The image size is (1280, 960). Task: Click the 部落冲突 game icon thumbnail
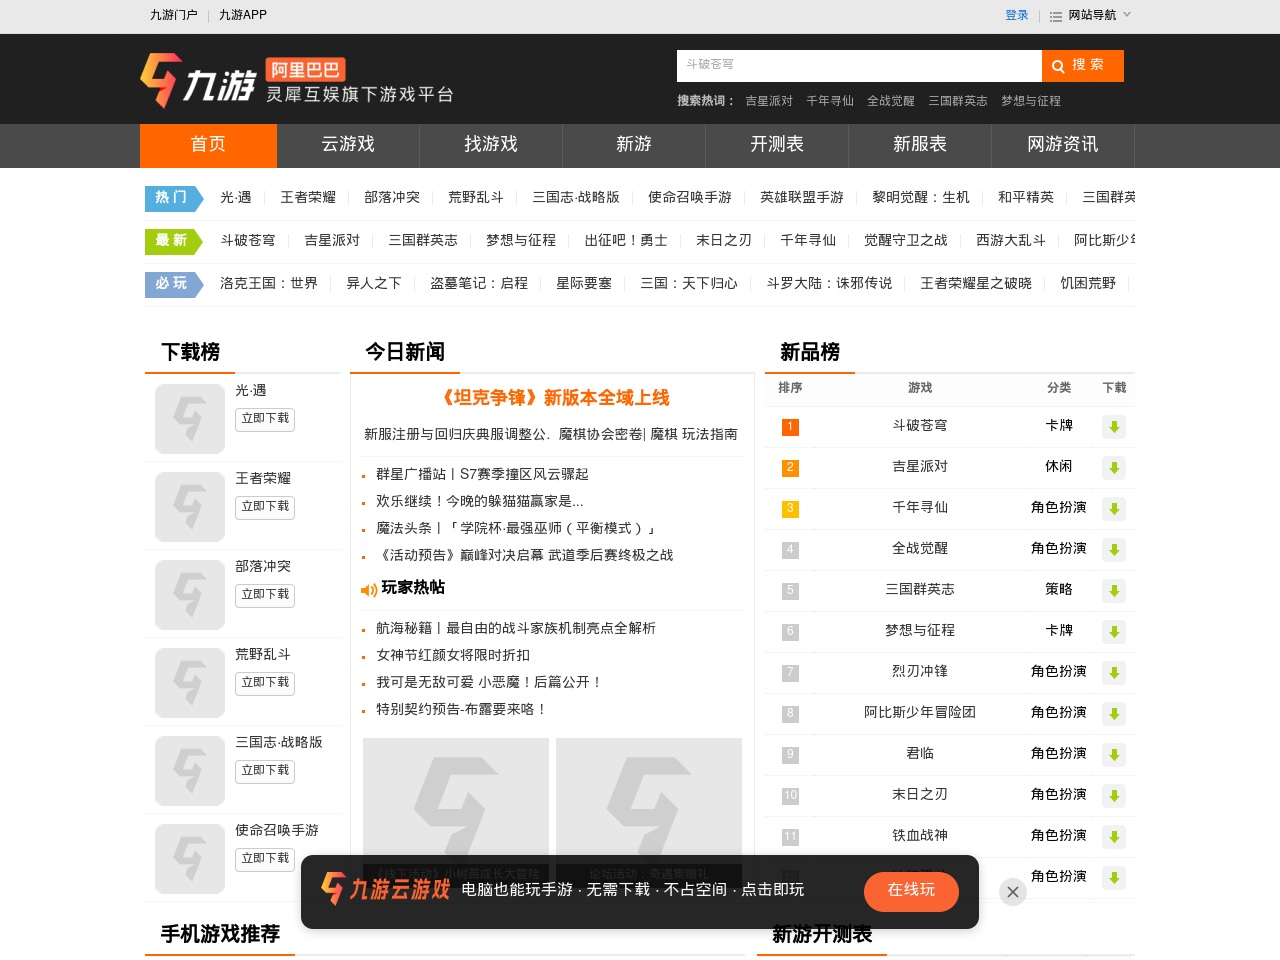(190, 595)
